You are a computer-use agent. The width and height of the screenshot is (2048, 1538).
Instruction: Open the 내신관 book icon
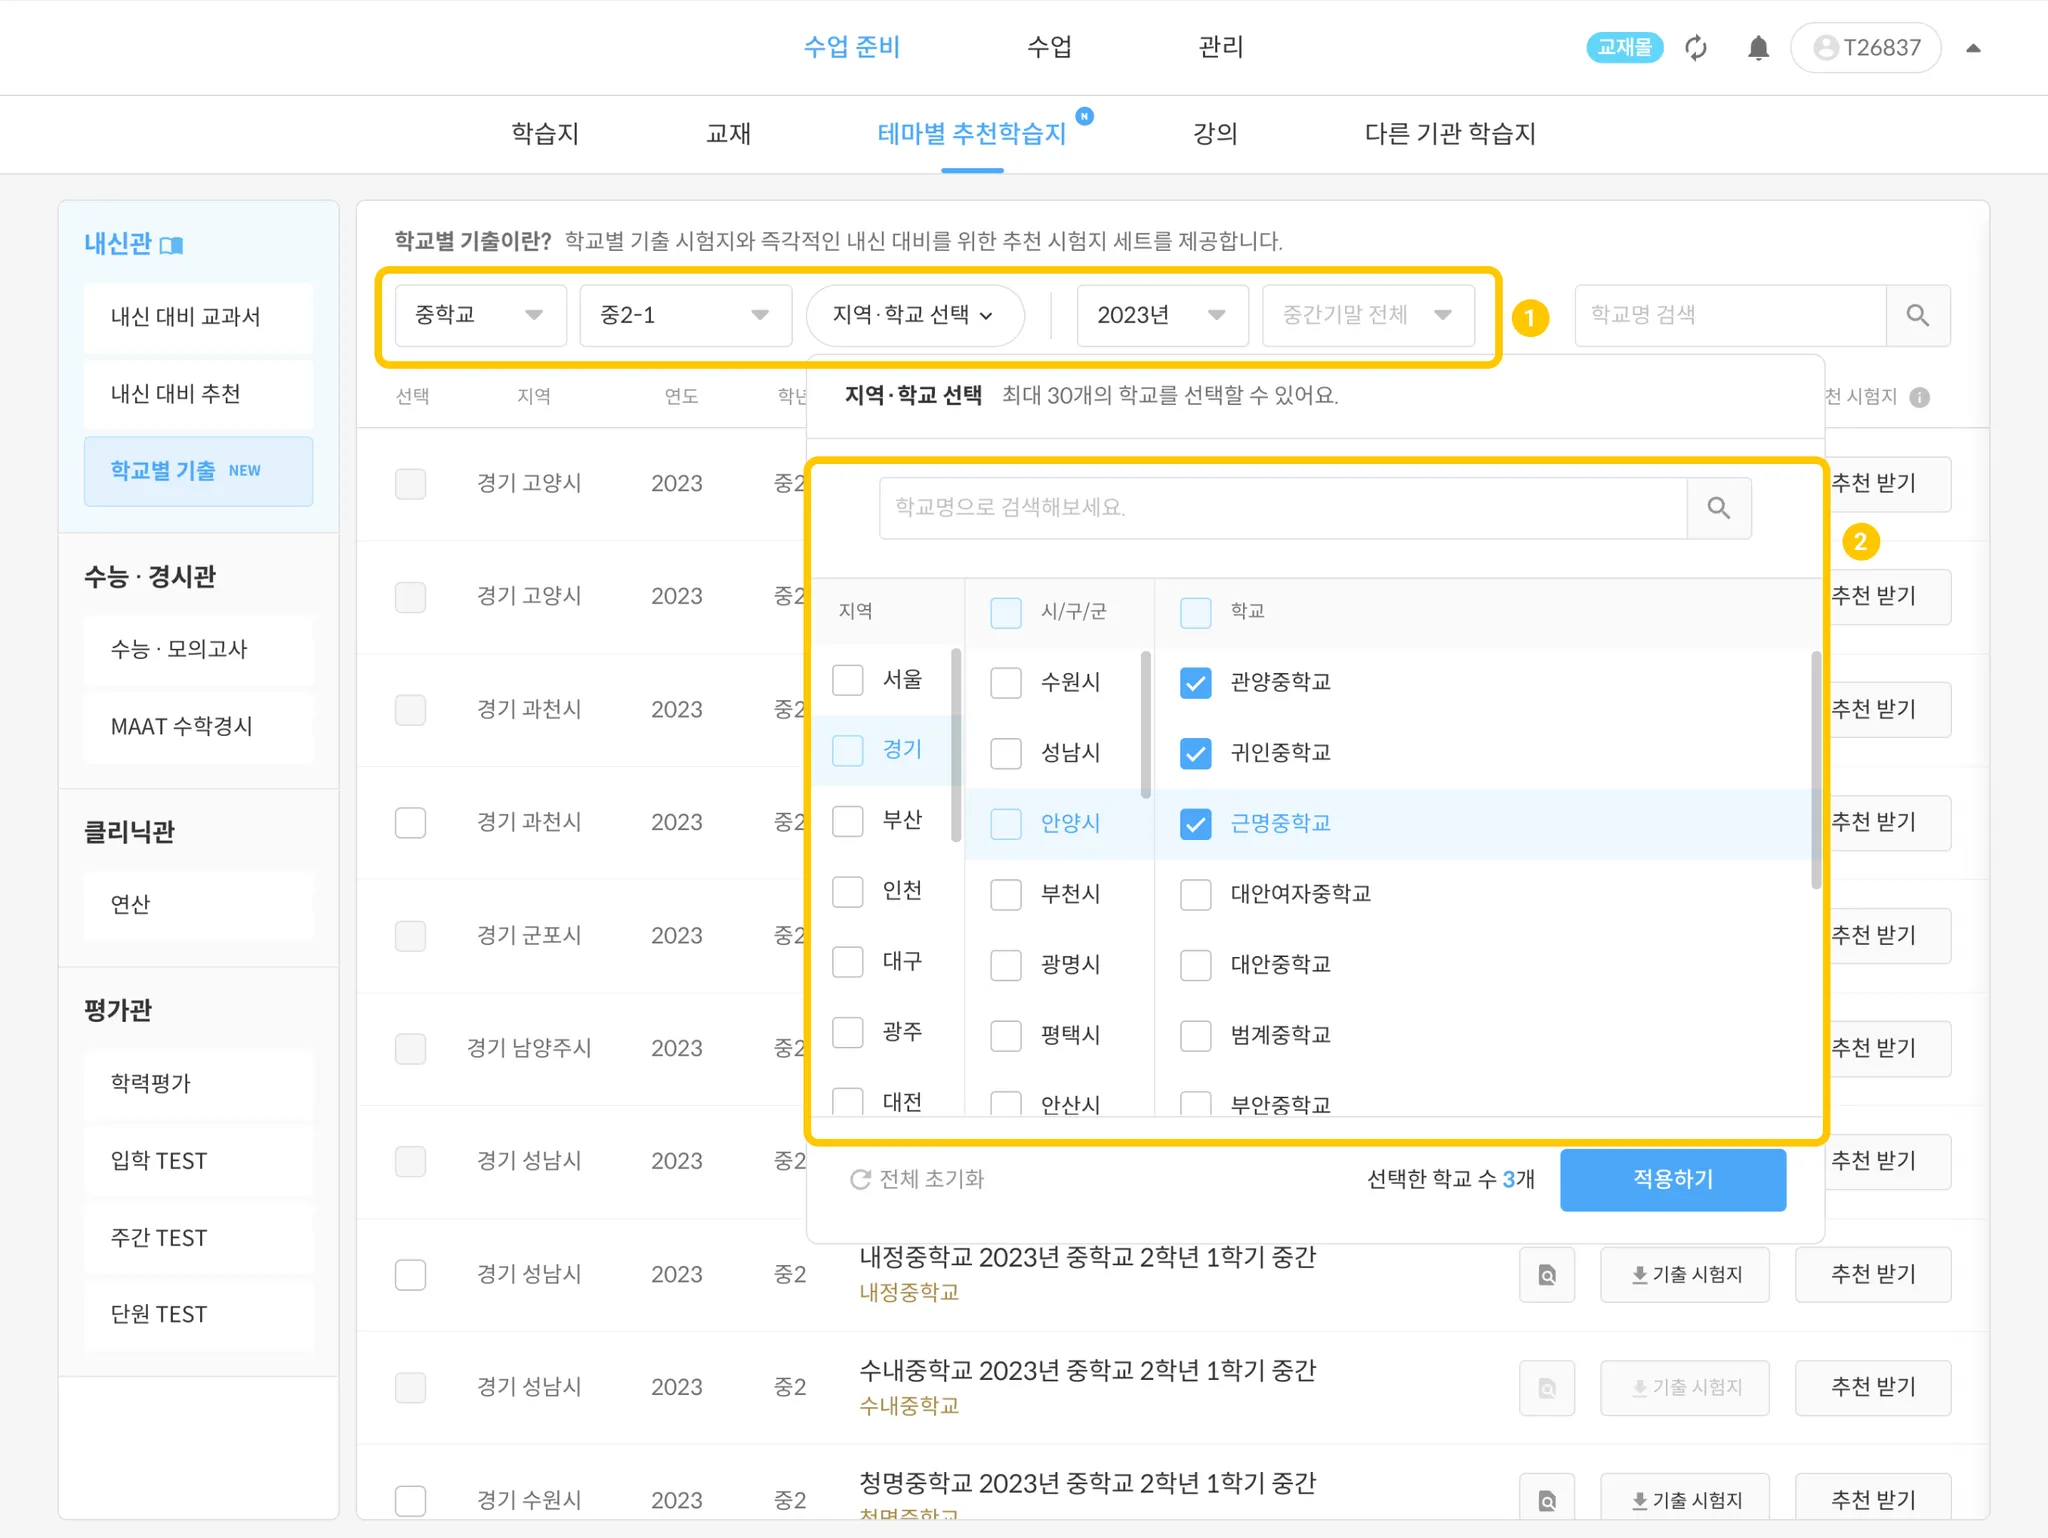[x=172, y=245]
